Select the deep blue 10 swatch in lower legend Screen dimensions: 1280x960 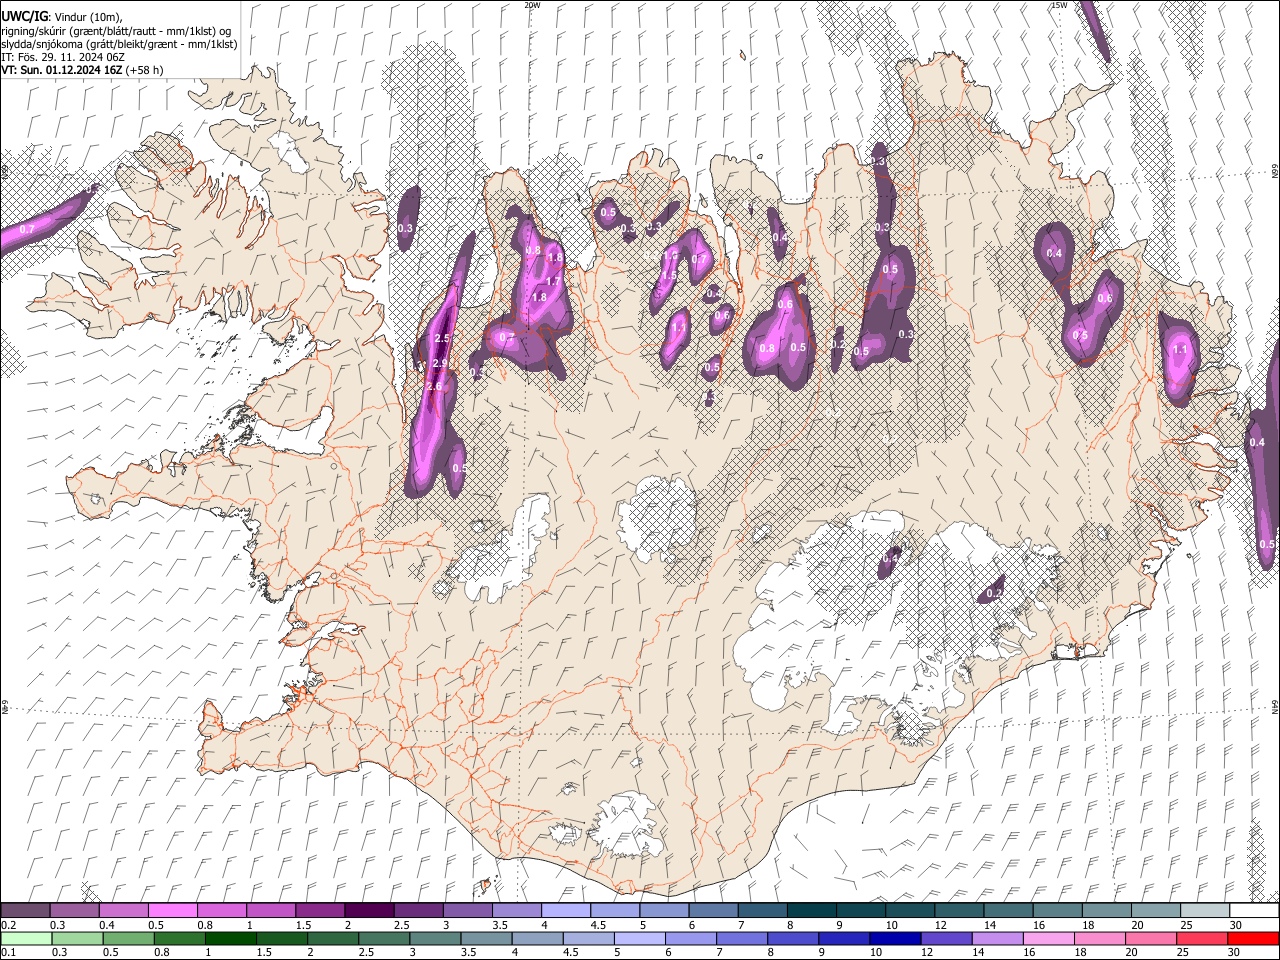(895, 938)
